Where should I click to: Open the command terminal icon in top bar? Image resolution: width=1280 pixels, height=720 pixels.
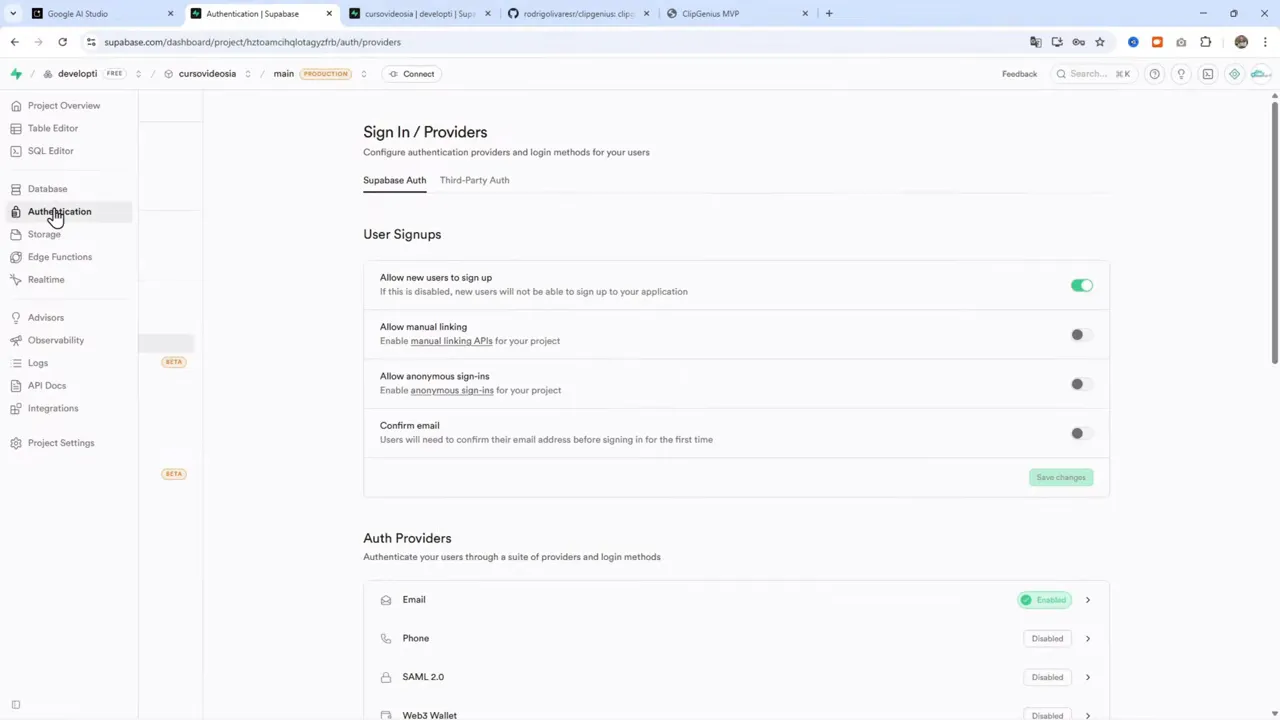click(1207, 73)
